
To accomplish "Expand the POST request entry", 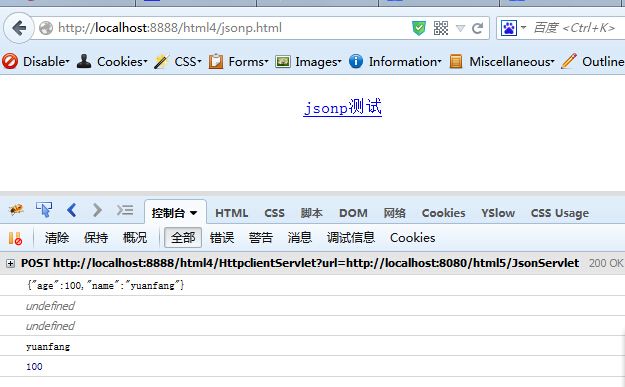I will pos(11,263).
